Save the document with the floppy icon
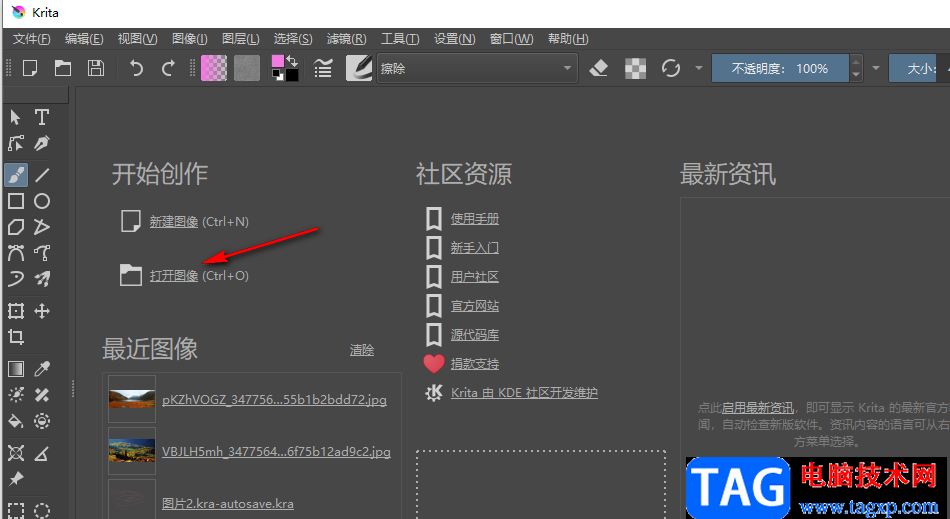The height and width of the screenshot is (519, 950). point(96,68)
